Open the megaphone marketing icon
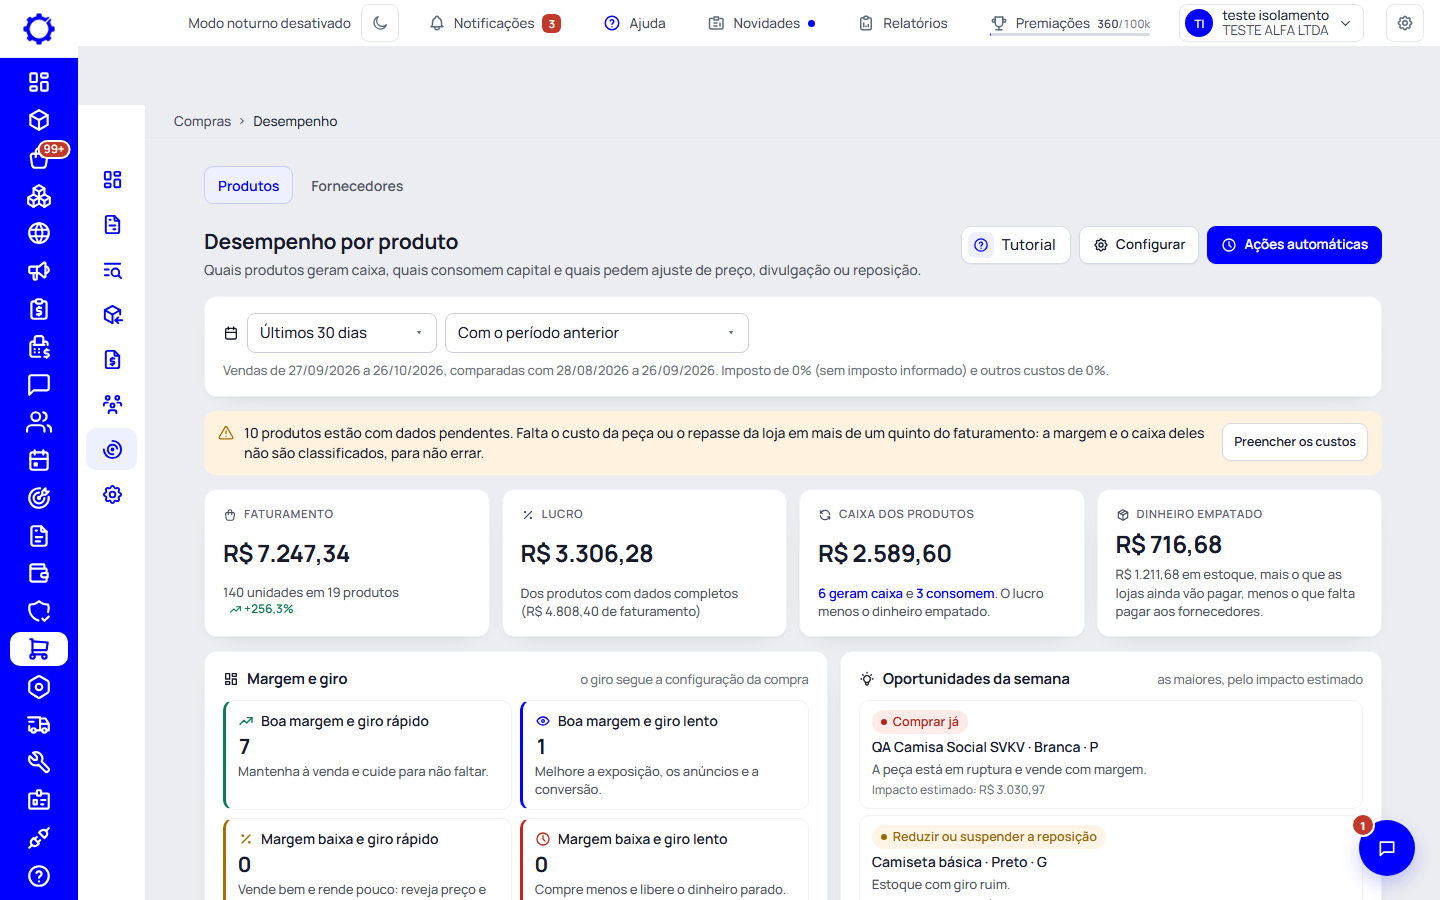Screen dimensions: 1440x900 pos(39,271)
